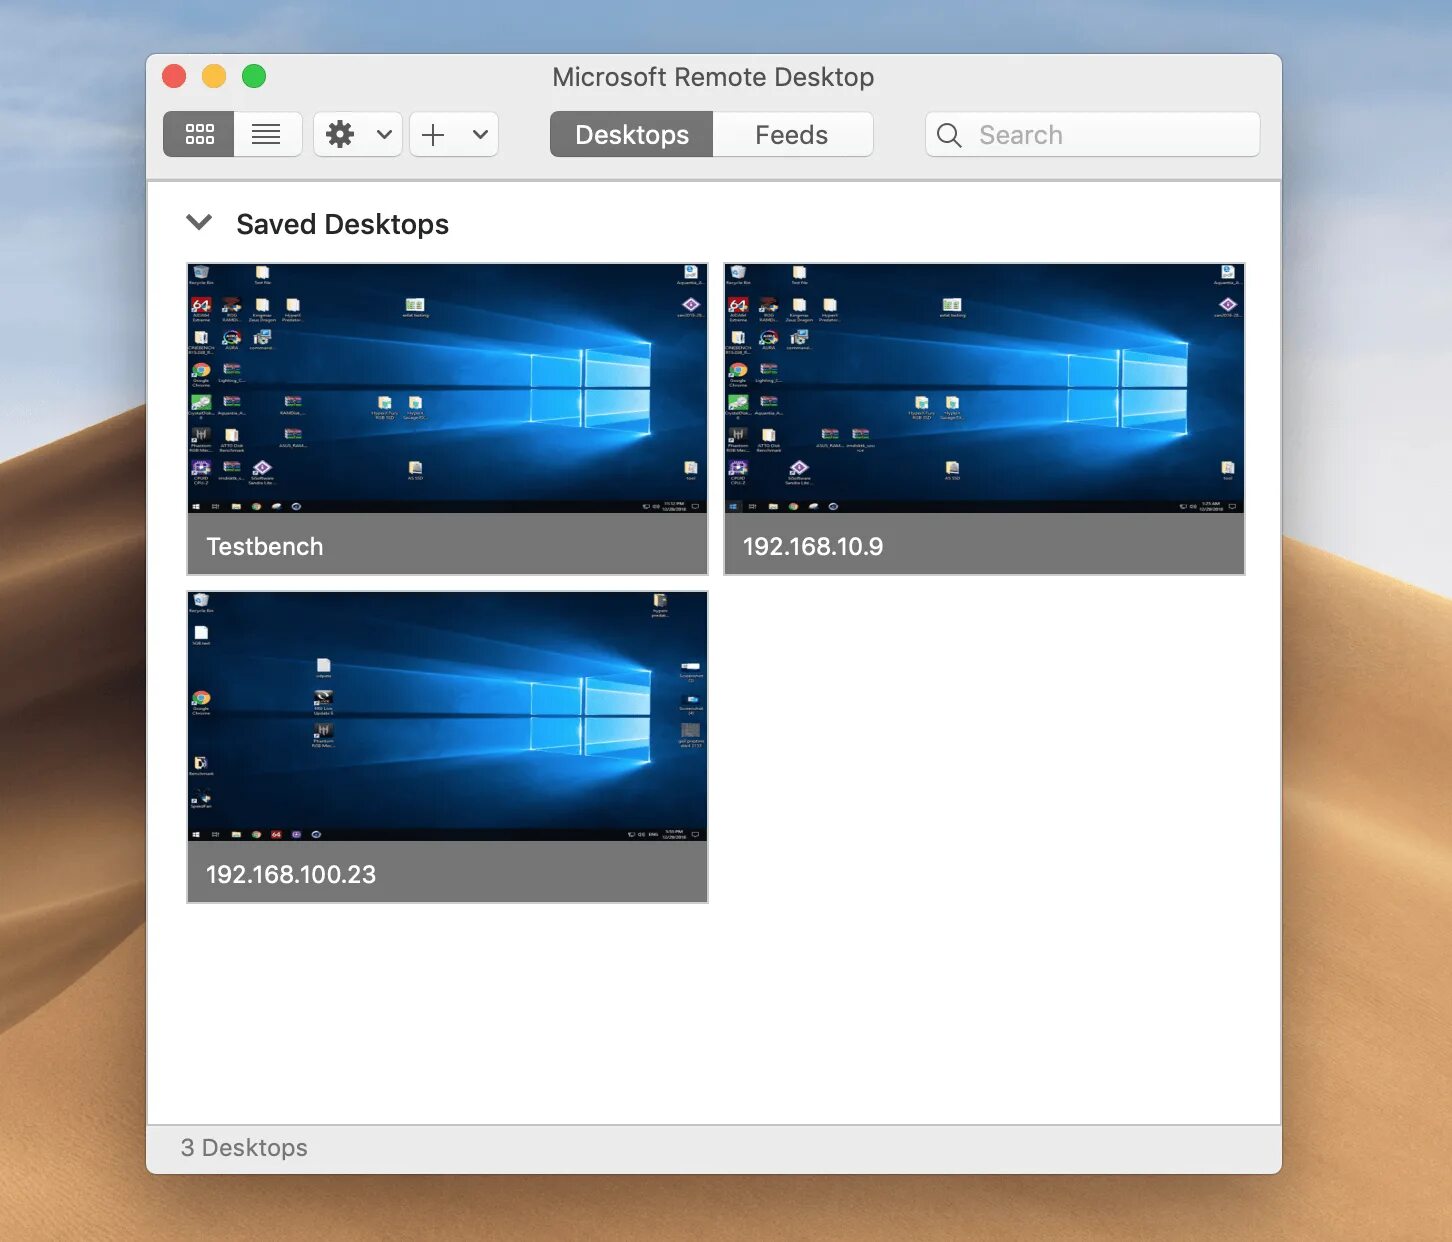This screenshot has width=1452, height=1242.
Task: Open the gear settings menu
Action: coord(340,134)
